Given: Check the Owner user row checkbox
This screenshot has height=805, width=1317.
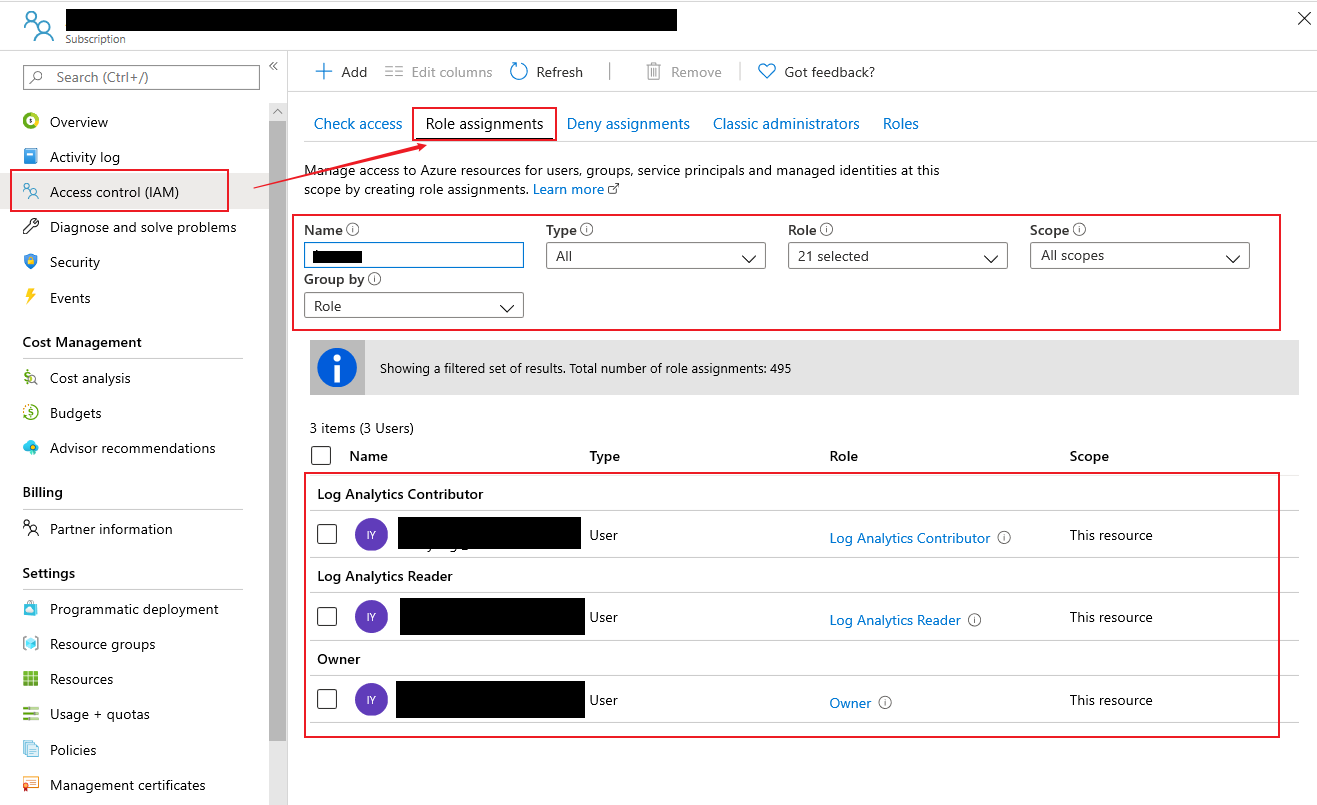Looking at the screenshot, I should 327,699.
